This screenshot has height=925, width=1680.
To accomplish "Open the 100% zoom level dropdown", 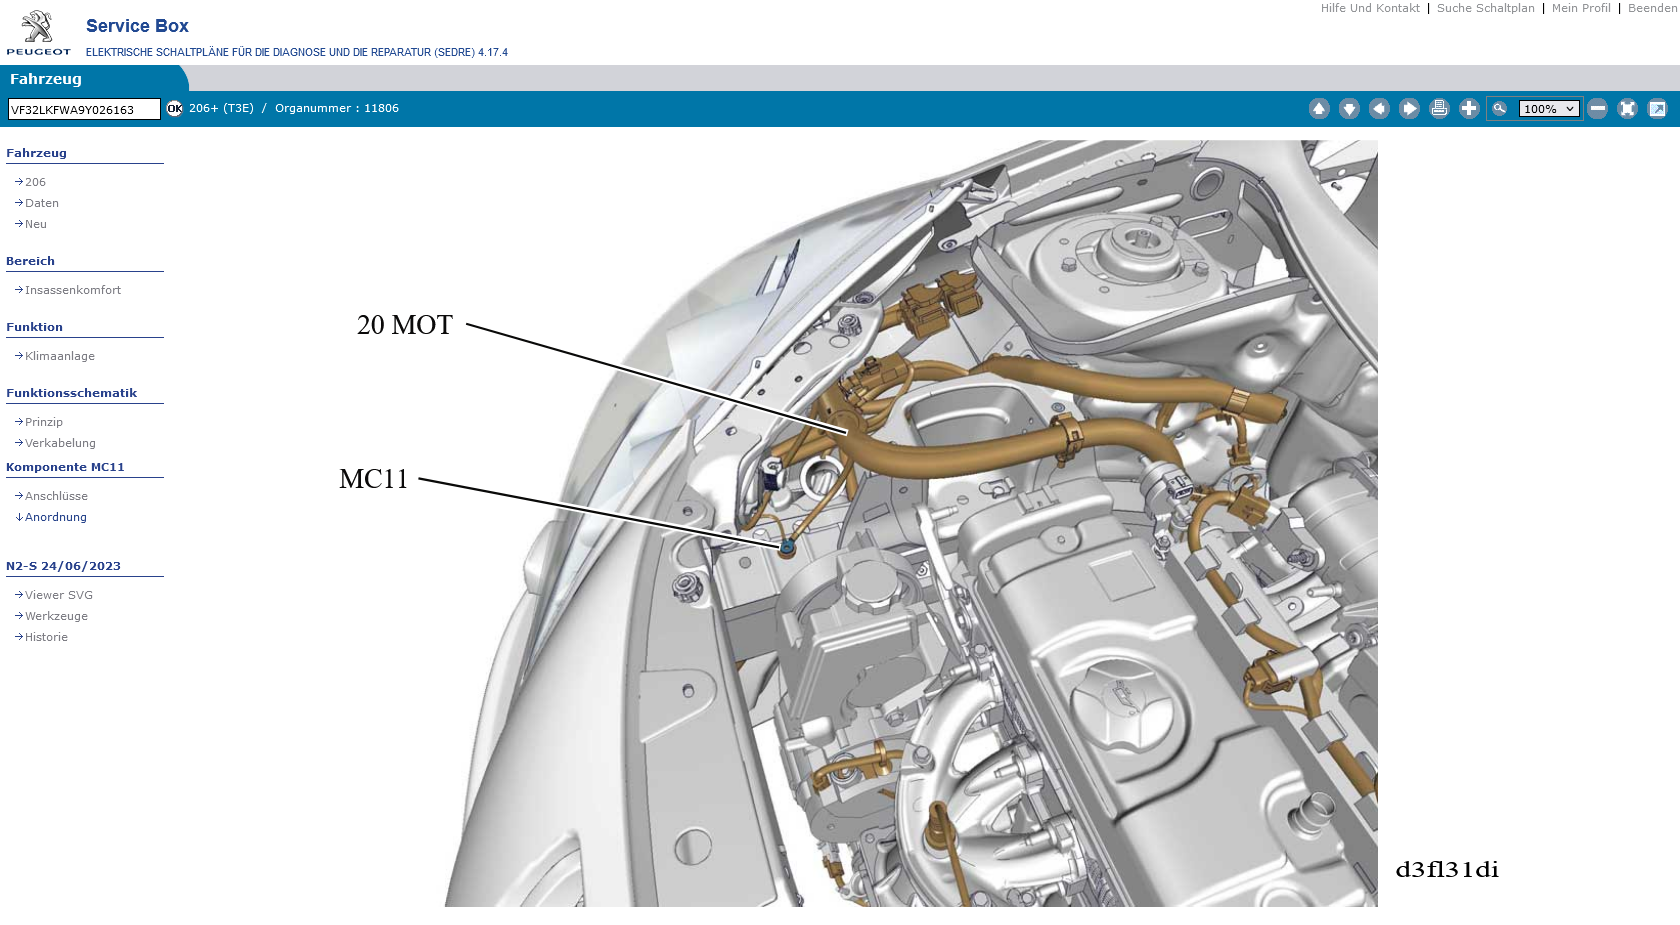I will pyautogui.click(x=1548, y=109).
